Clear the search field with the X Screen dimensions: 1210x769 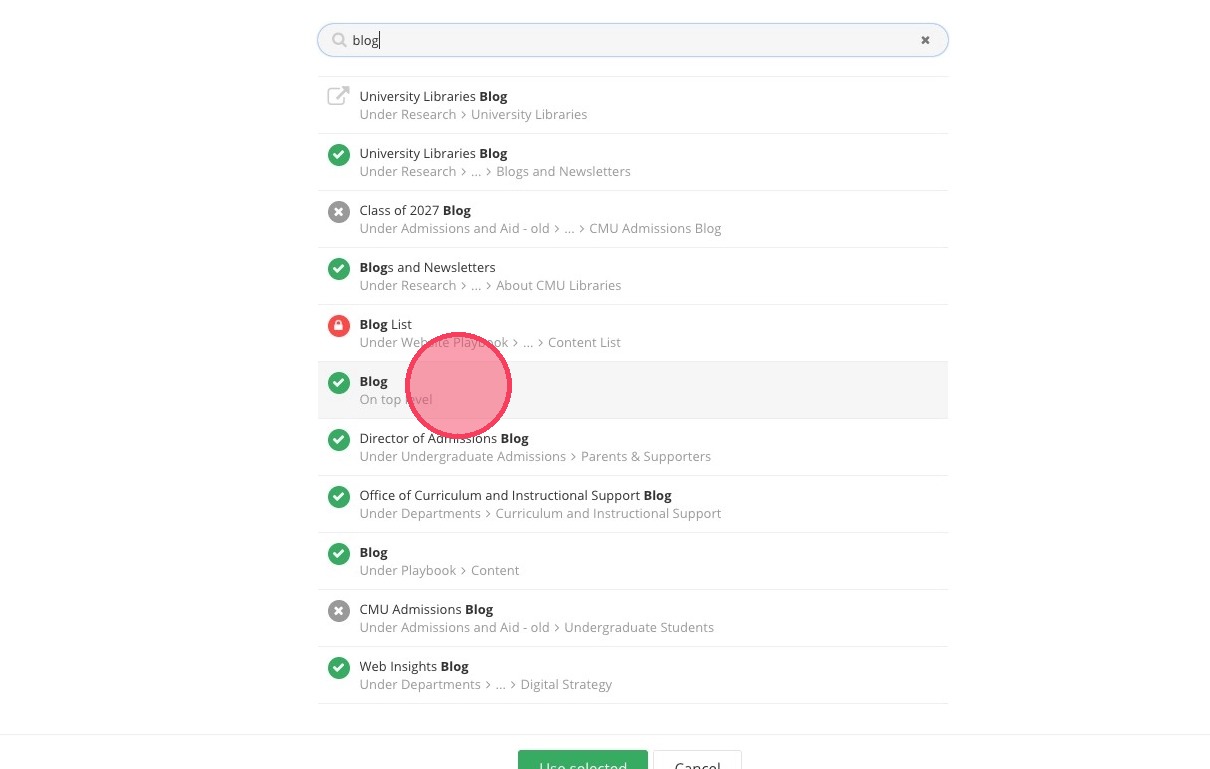(x=925, y=41)
